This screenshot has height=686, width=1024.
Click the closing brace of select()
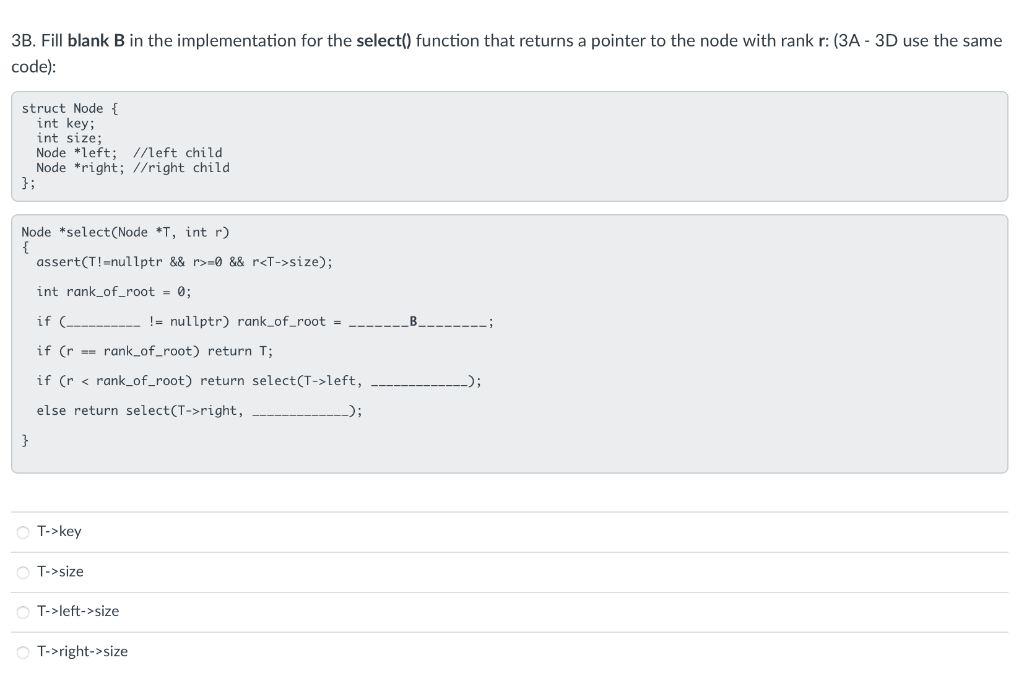pos(24,439)
